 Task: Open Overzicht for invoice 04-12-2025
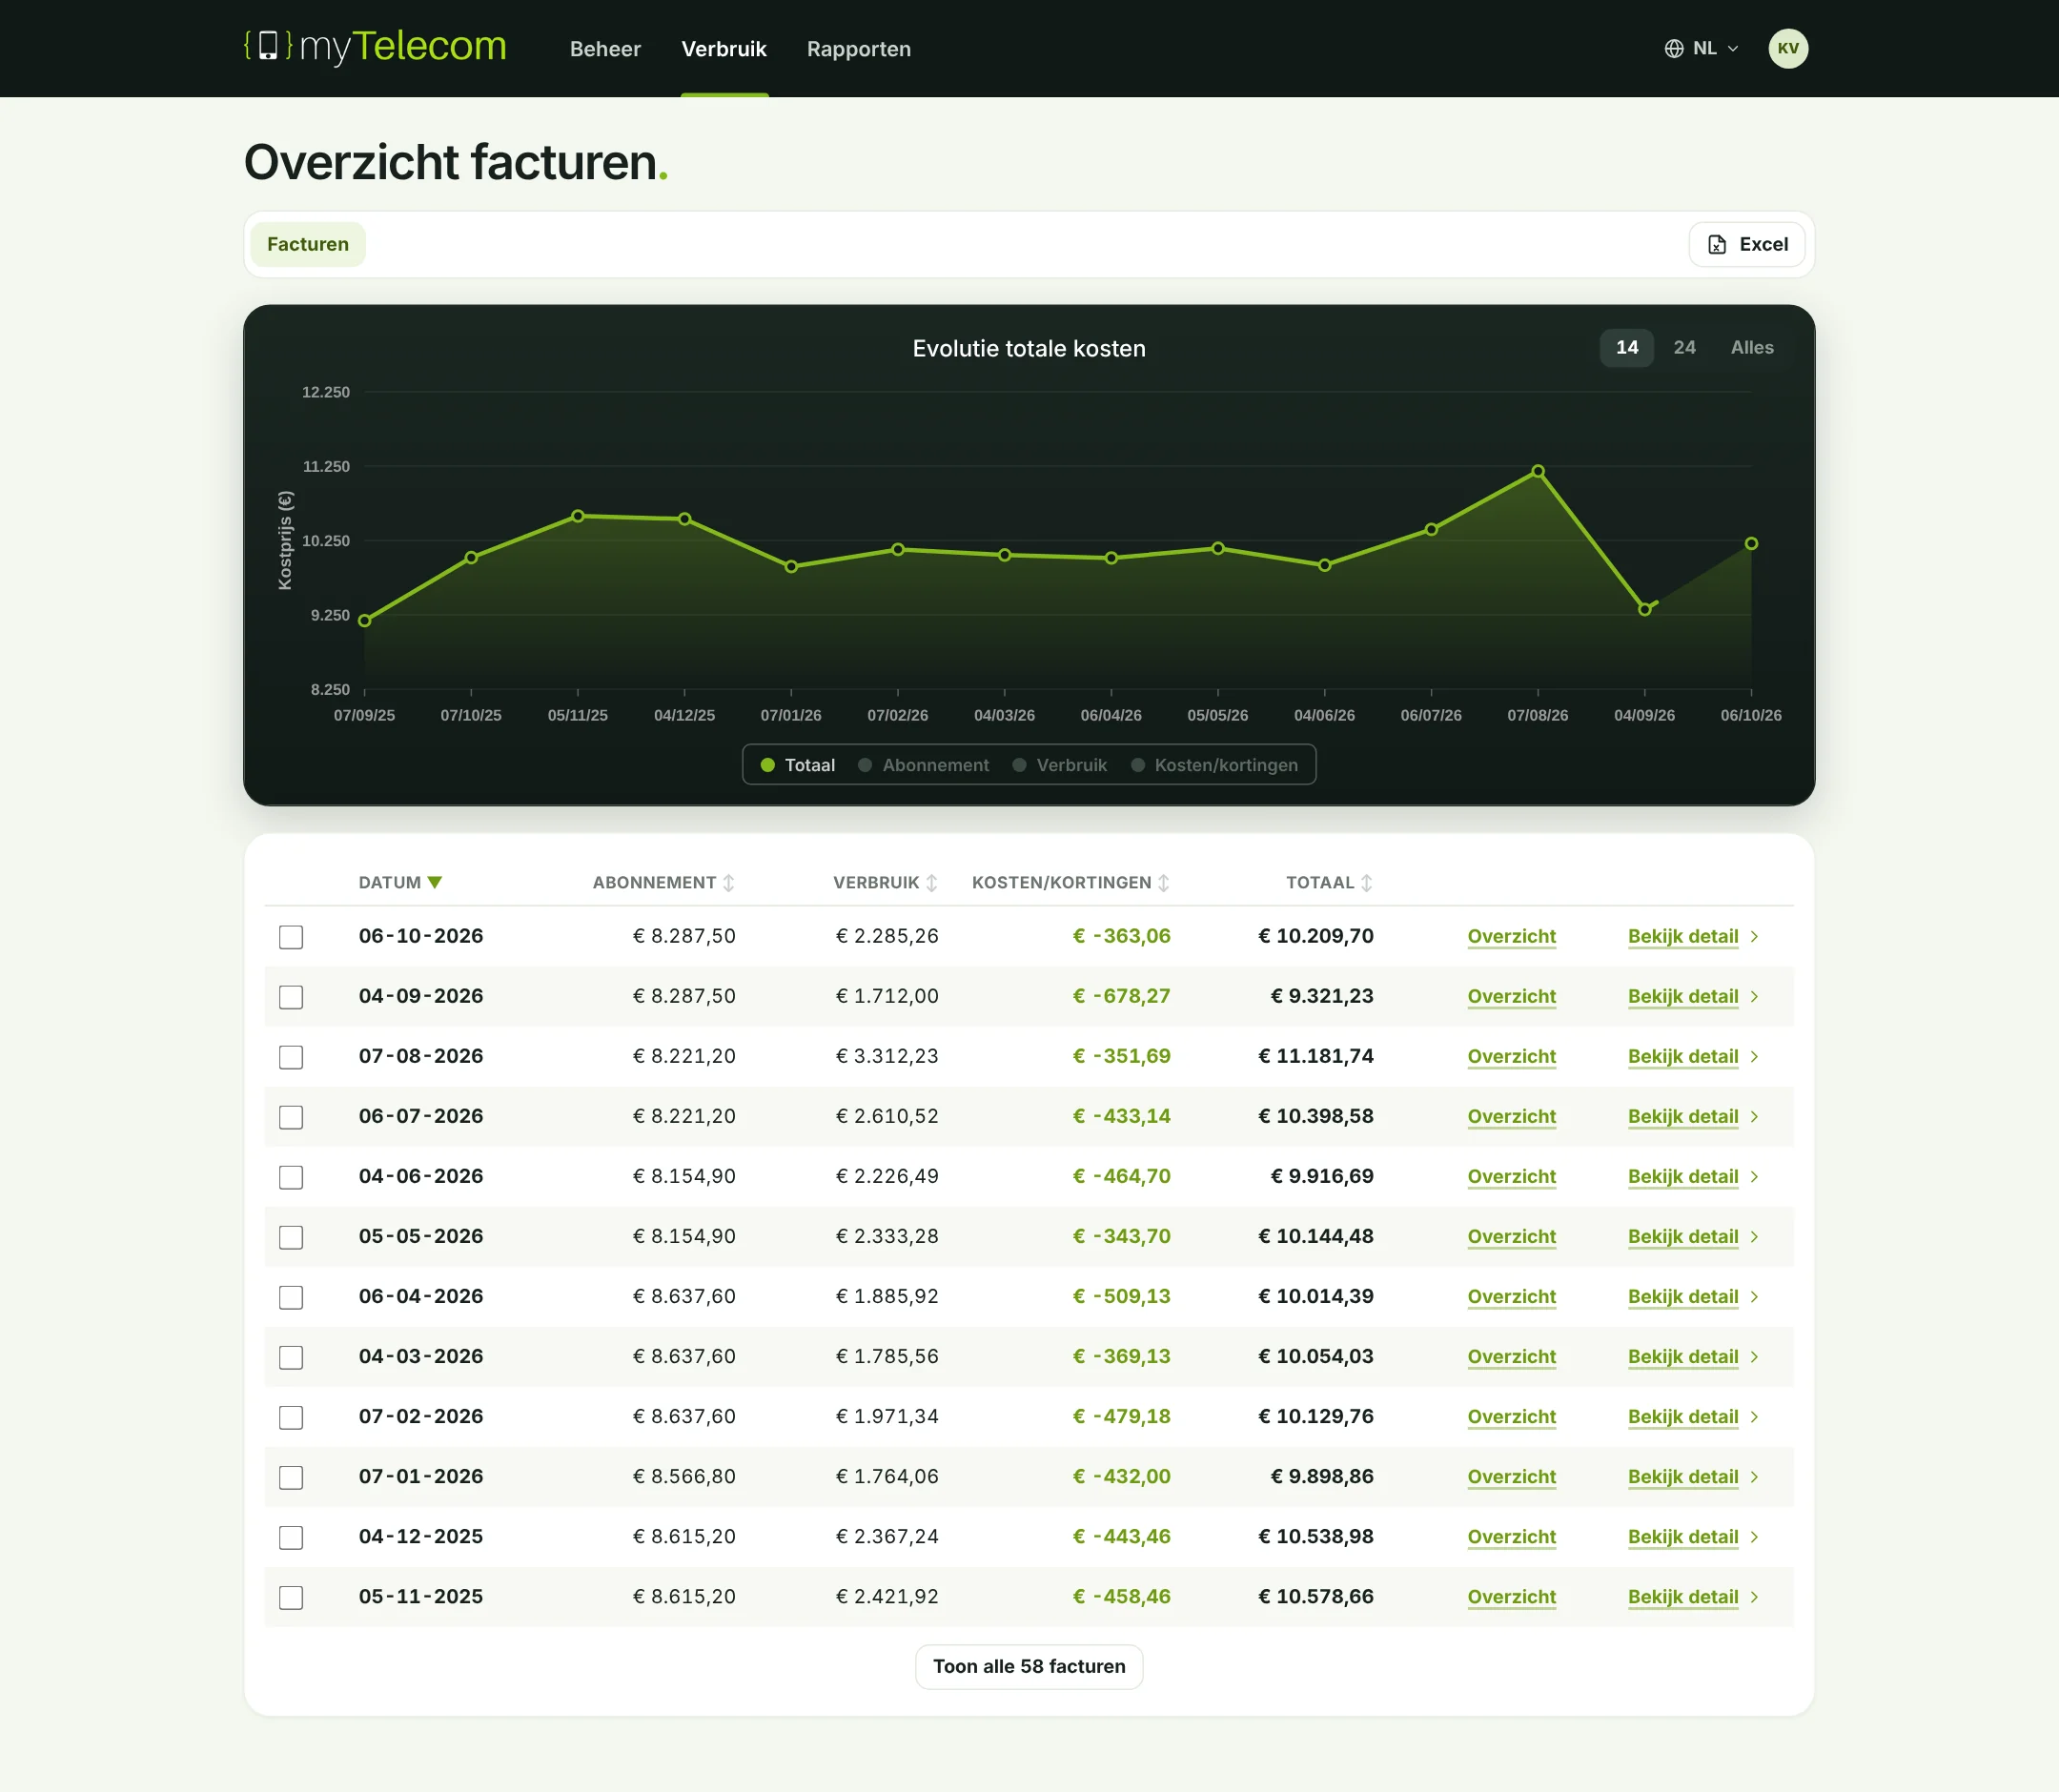[x=1512, y=1537]
